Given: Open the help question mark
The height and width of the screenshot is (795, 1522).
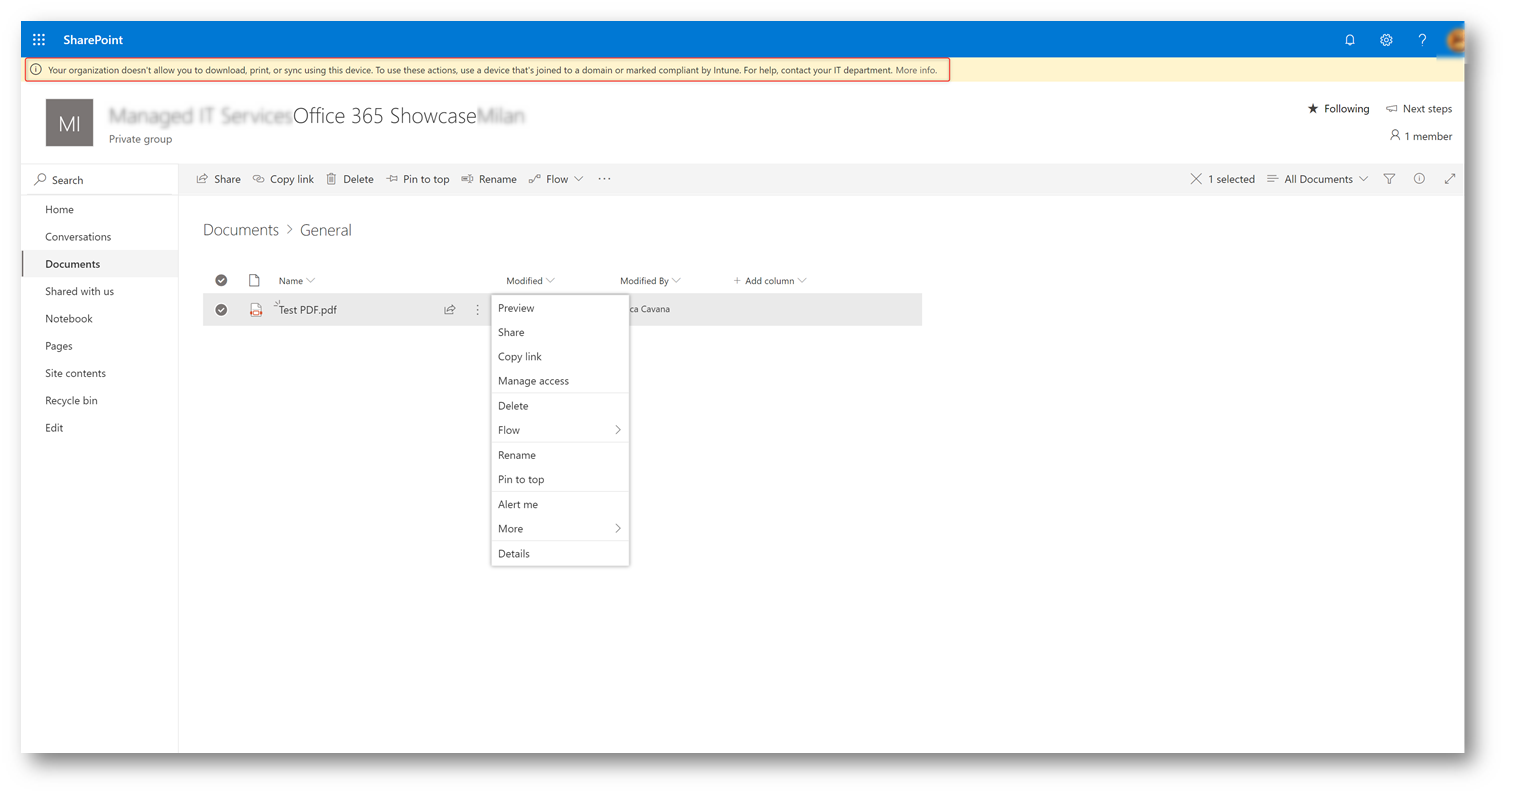Looking at the screenshot, I should [1422, 40].
